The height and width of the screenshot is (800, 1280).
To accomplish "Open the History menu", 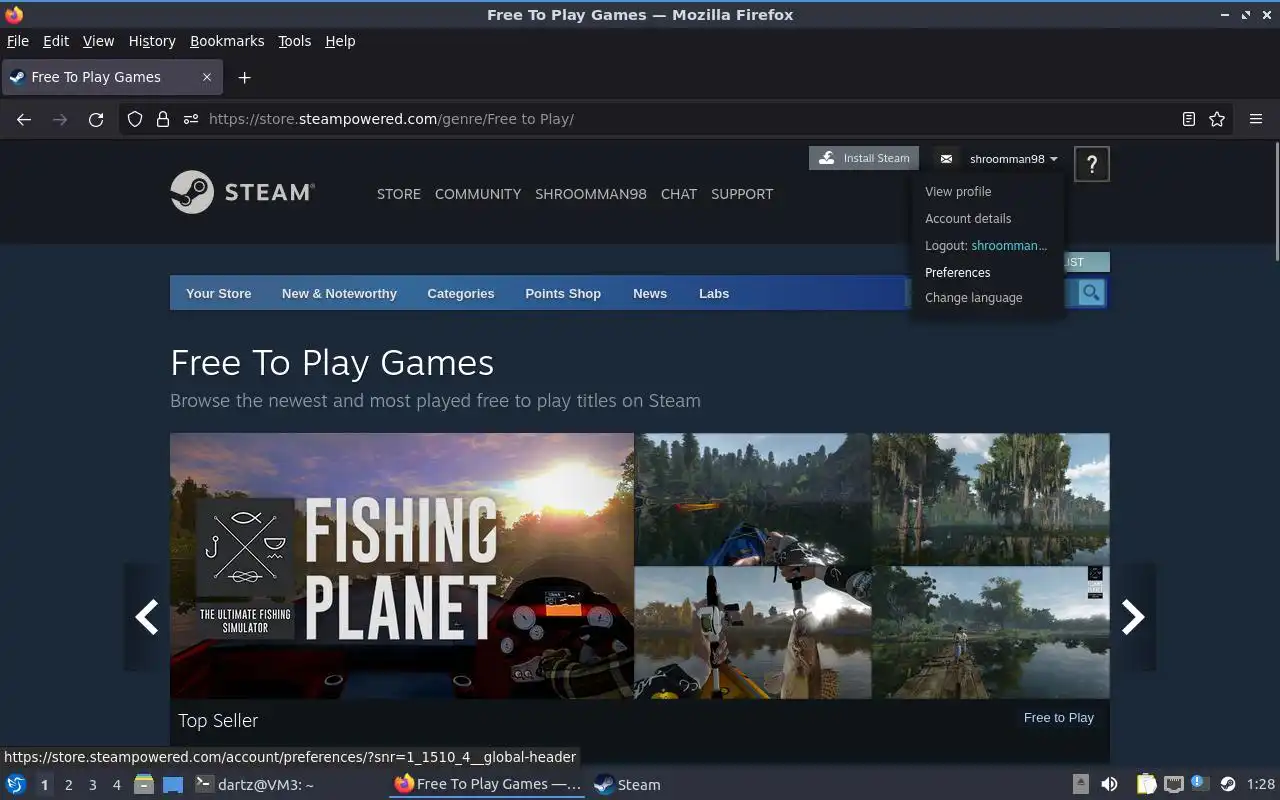I will (152, 41).
